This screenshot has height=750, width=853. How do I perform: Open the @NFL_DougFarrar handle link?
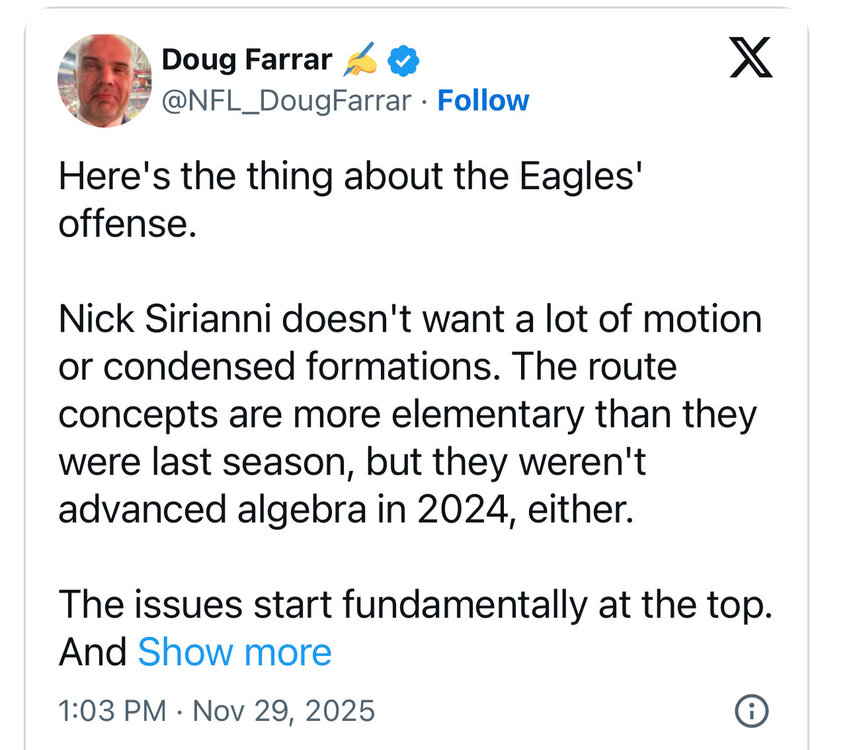point(284,101)
